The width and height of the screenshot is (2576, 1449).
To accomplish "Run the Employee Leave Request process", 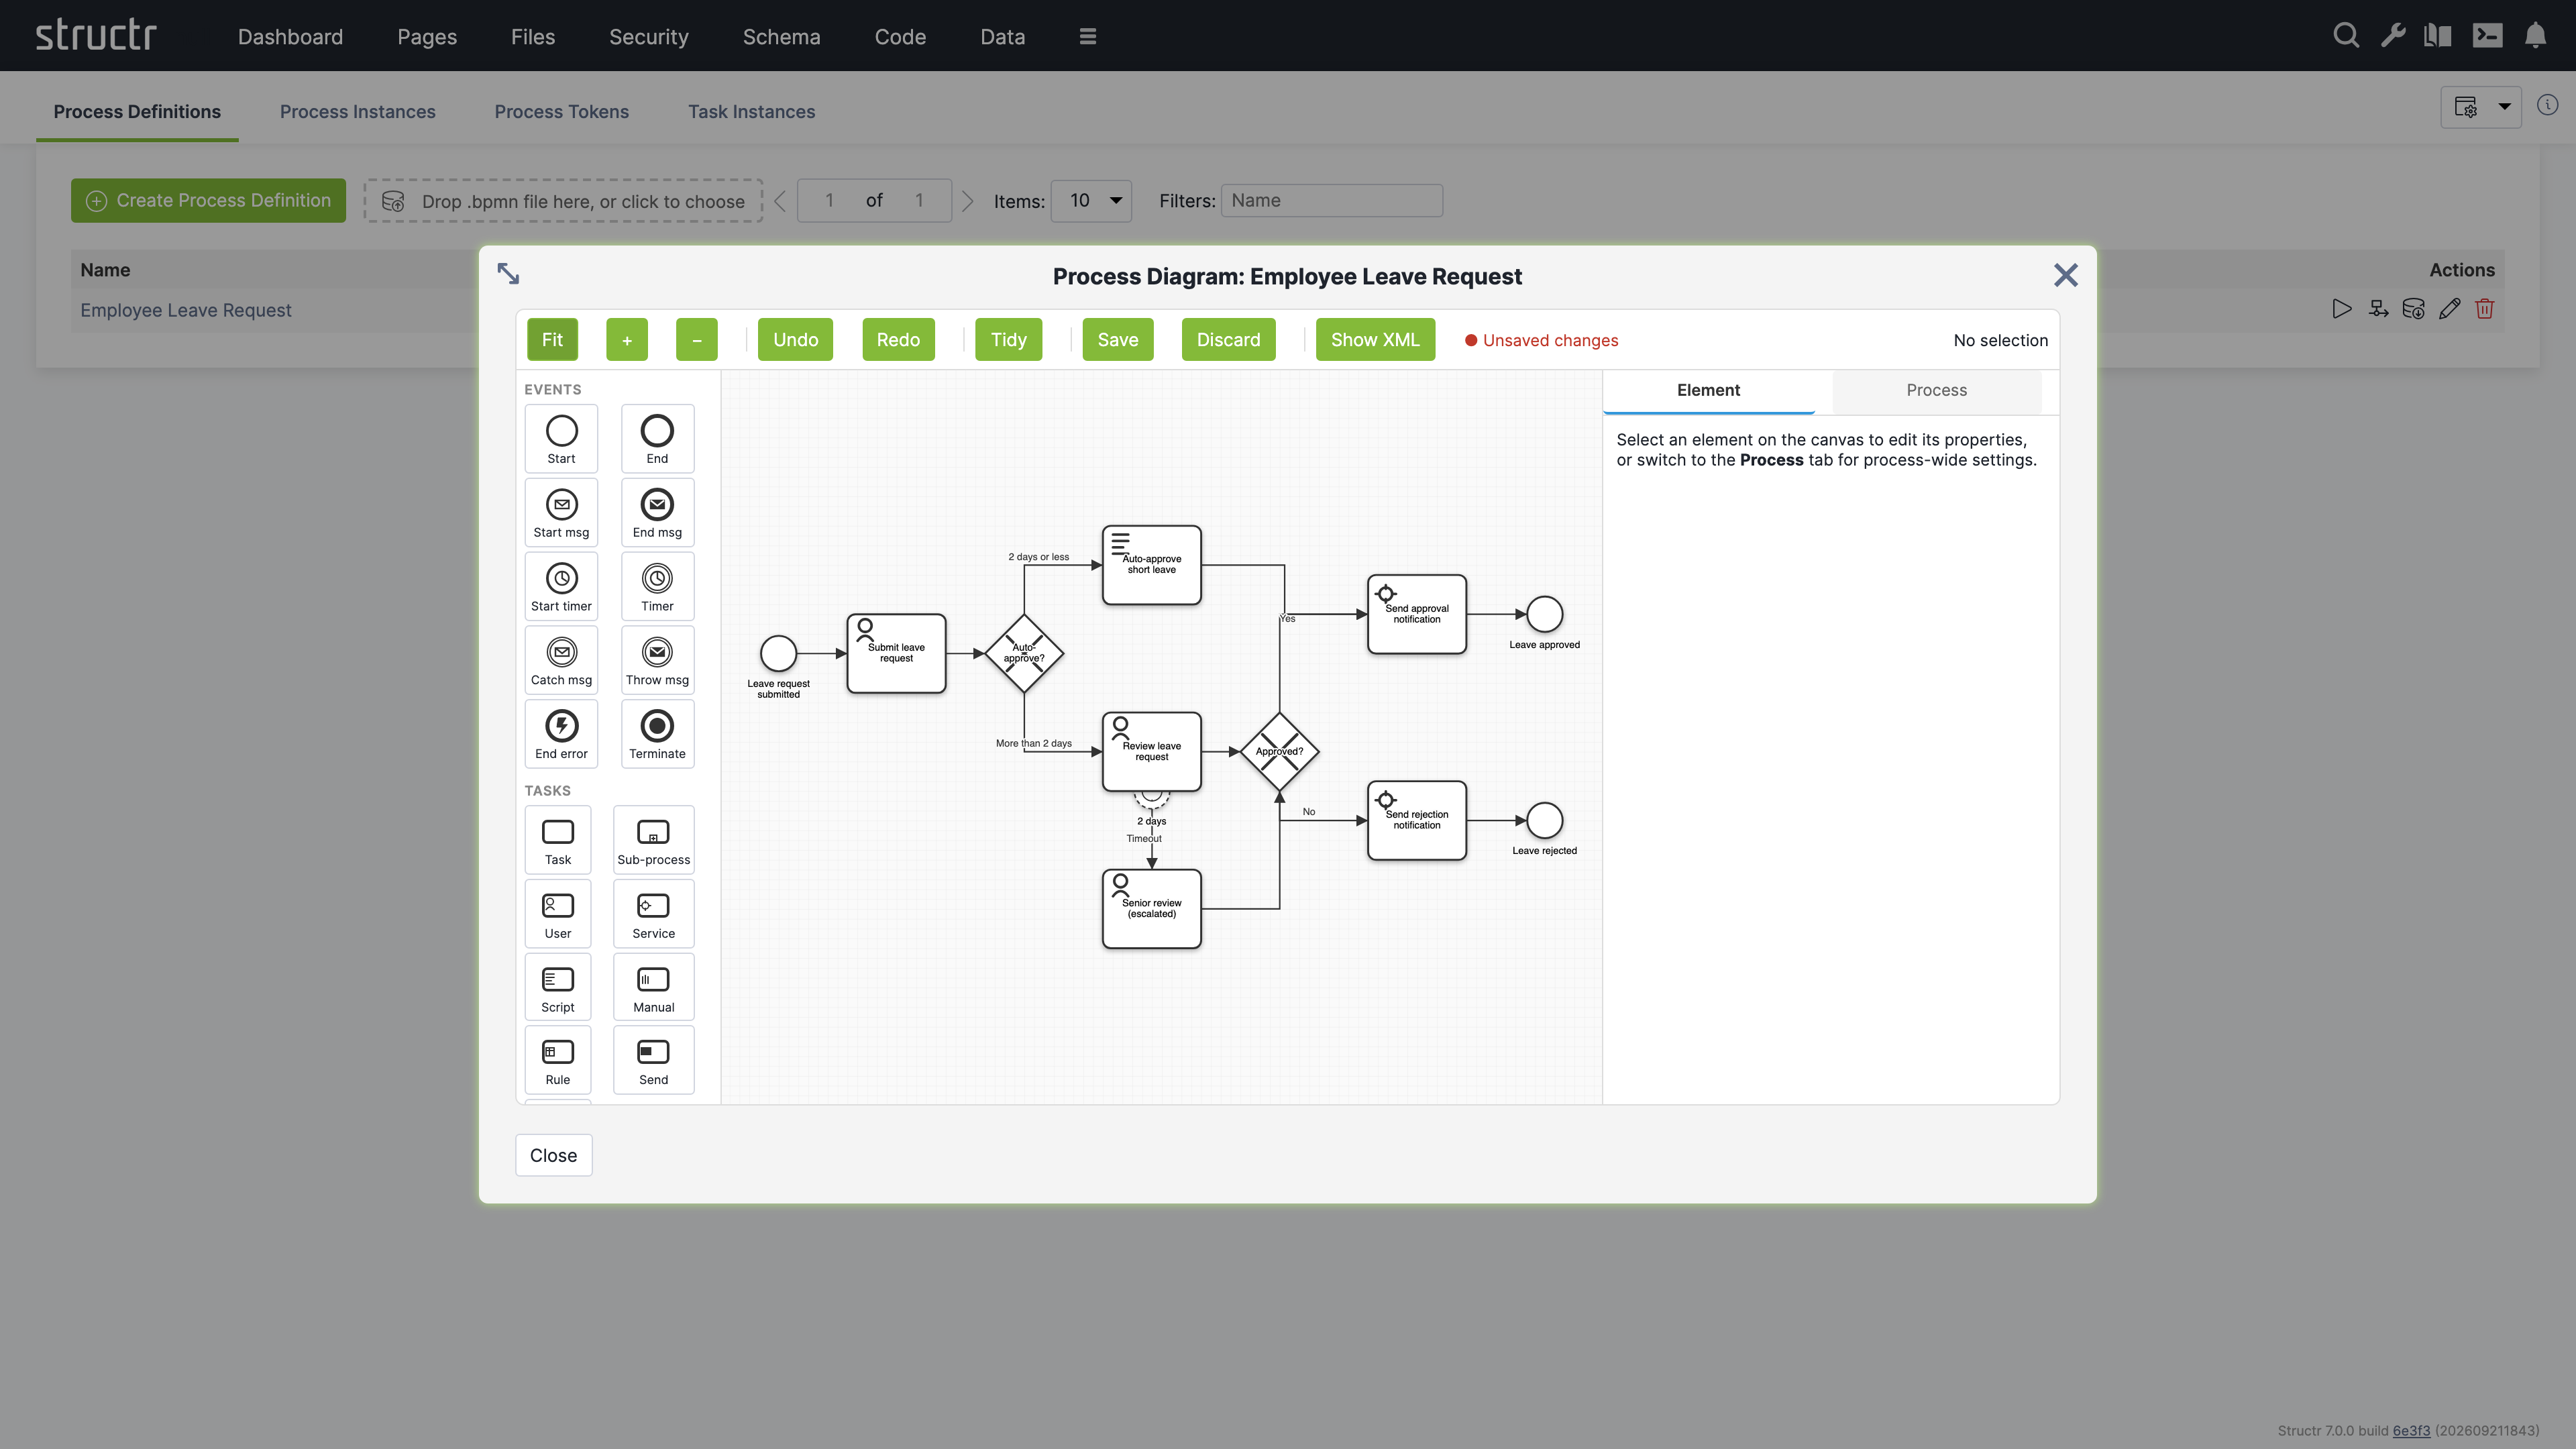I will pyautogui.click(x=2342, y=309).
